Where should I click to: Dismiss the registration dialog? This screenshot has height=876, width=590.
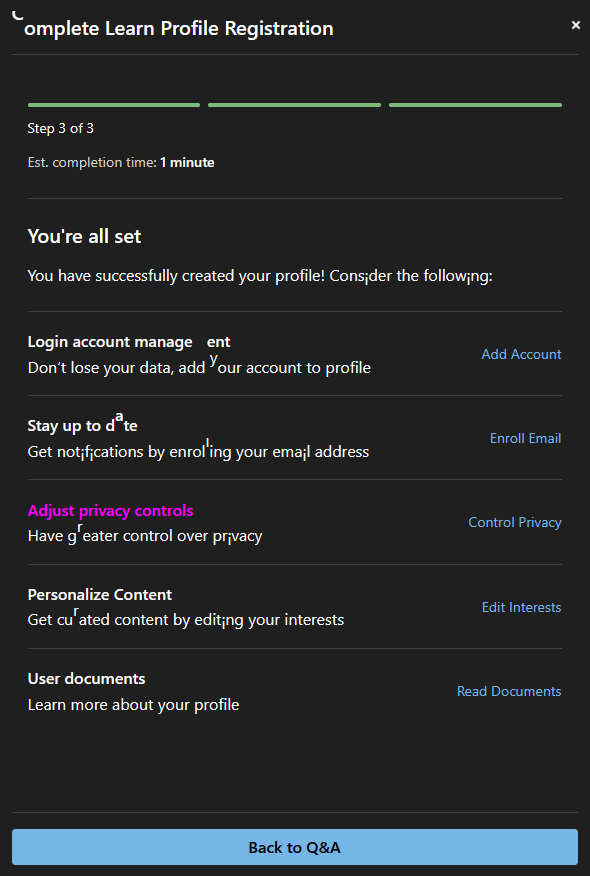pos(576,24)
